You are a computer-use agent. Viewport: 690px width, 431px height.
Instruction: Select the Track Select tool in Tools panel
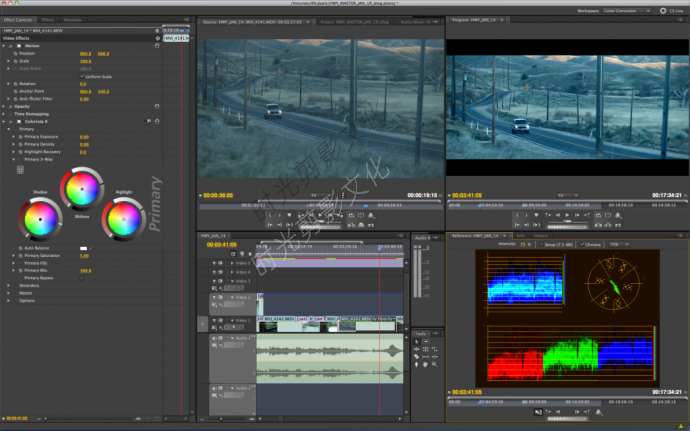[426, 342]
